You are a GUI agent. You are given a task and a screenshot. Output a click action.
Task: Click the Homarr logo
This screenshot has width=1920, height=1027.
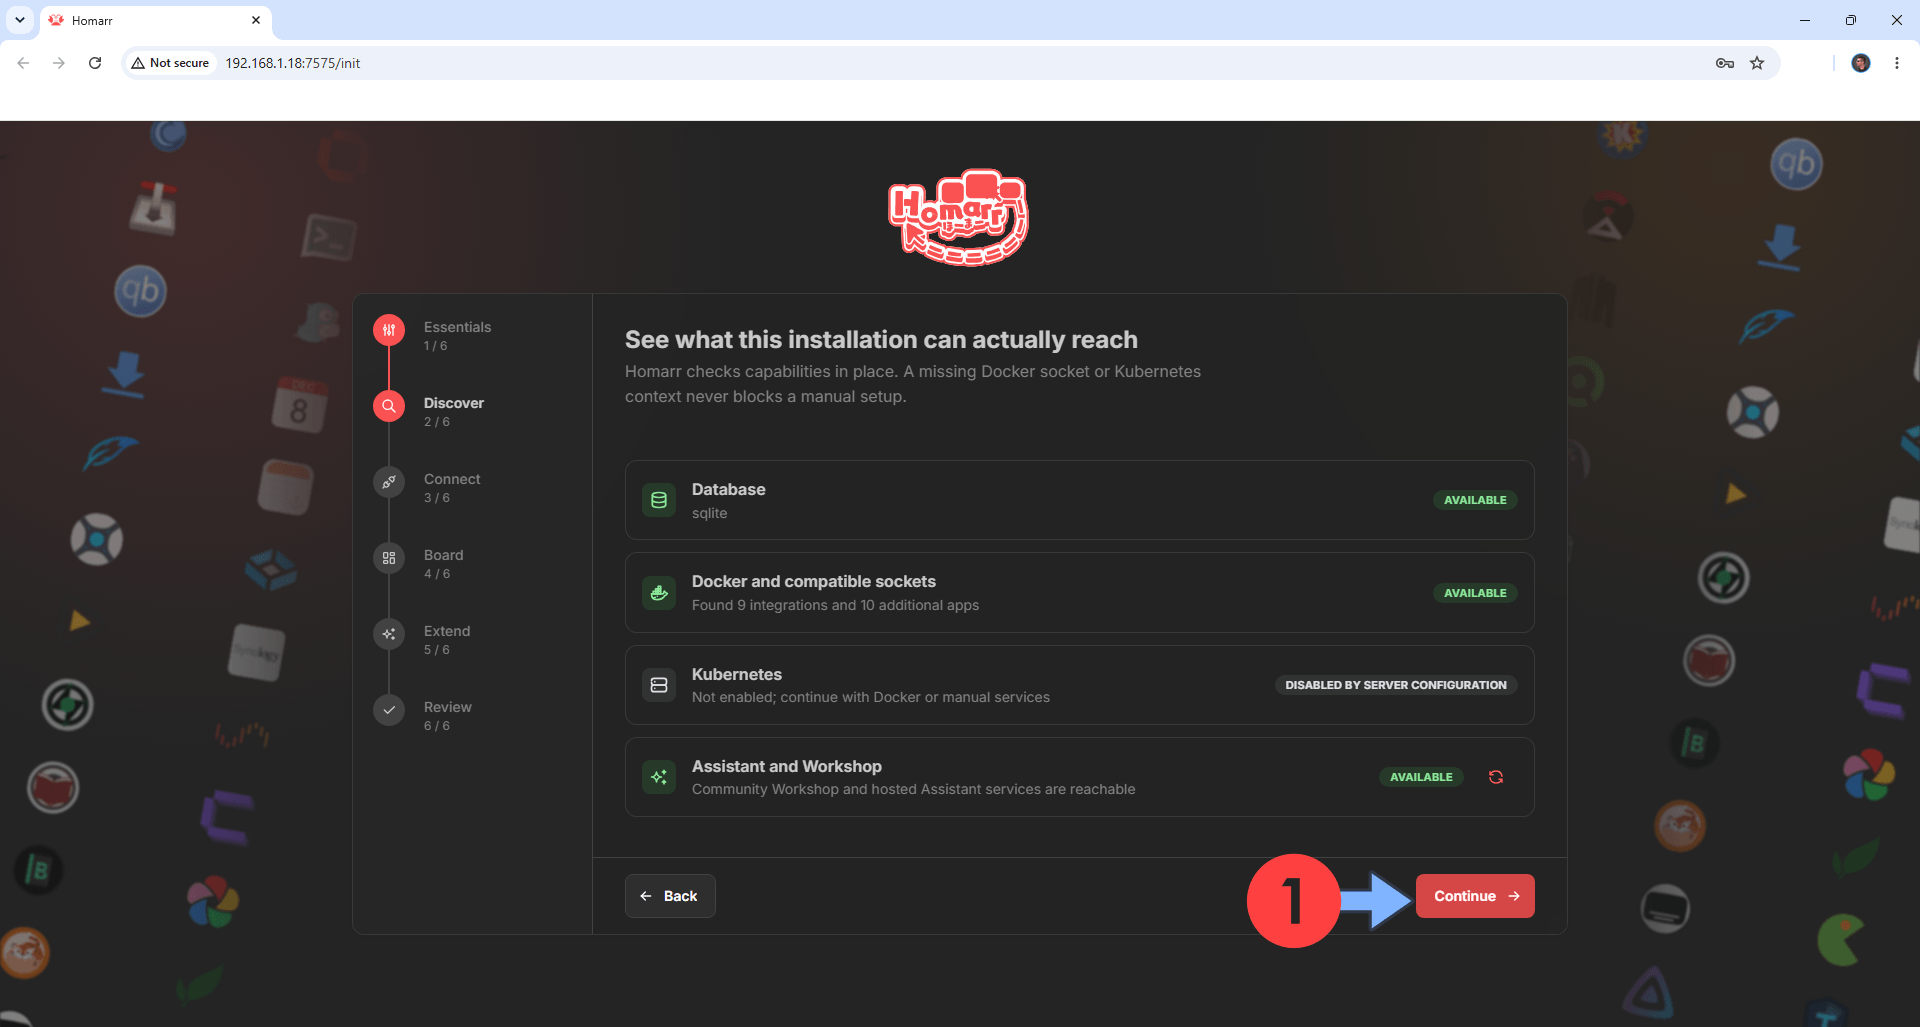click(x=958, y=217)
